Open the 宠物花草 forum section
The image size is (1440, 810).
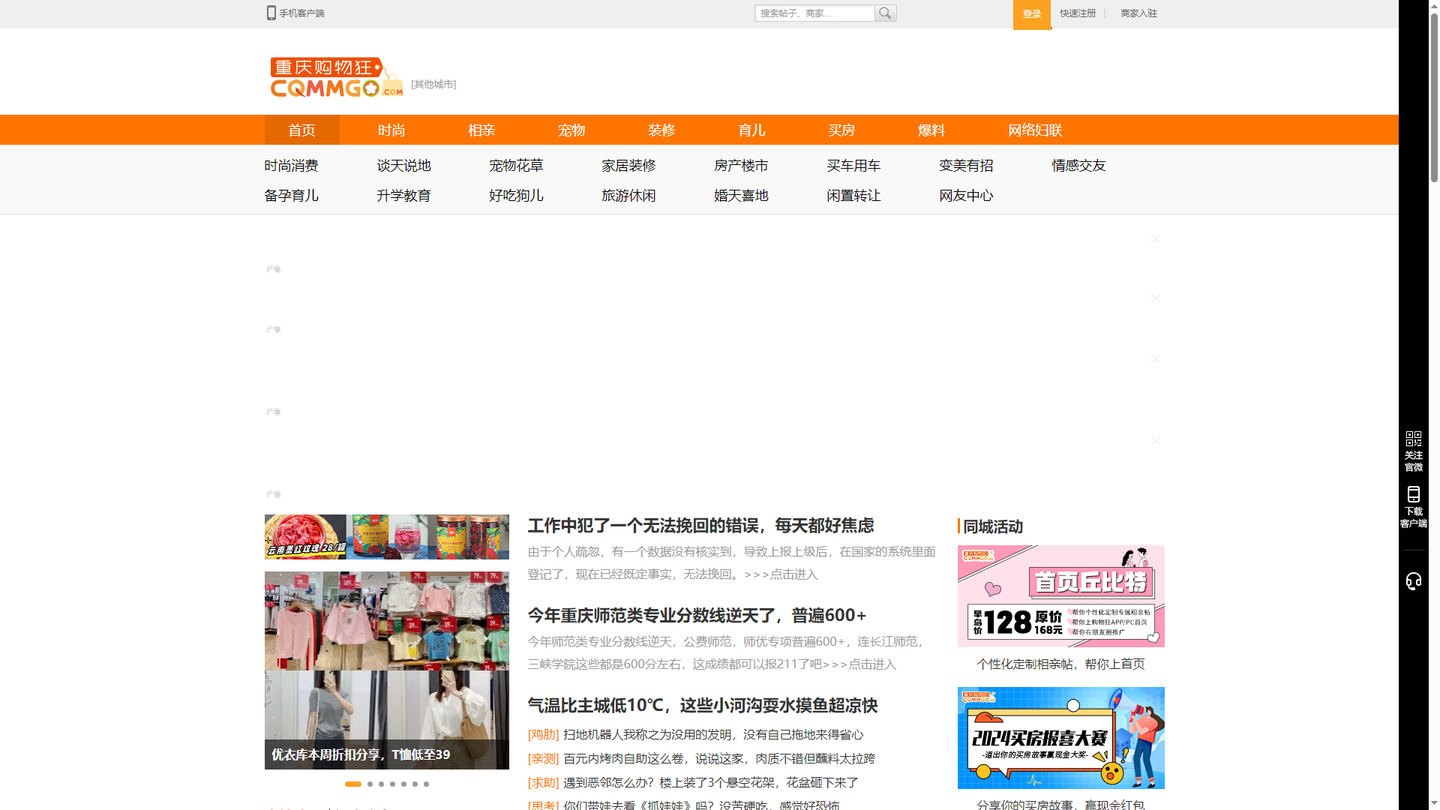click(x=516, y=166)
